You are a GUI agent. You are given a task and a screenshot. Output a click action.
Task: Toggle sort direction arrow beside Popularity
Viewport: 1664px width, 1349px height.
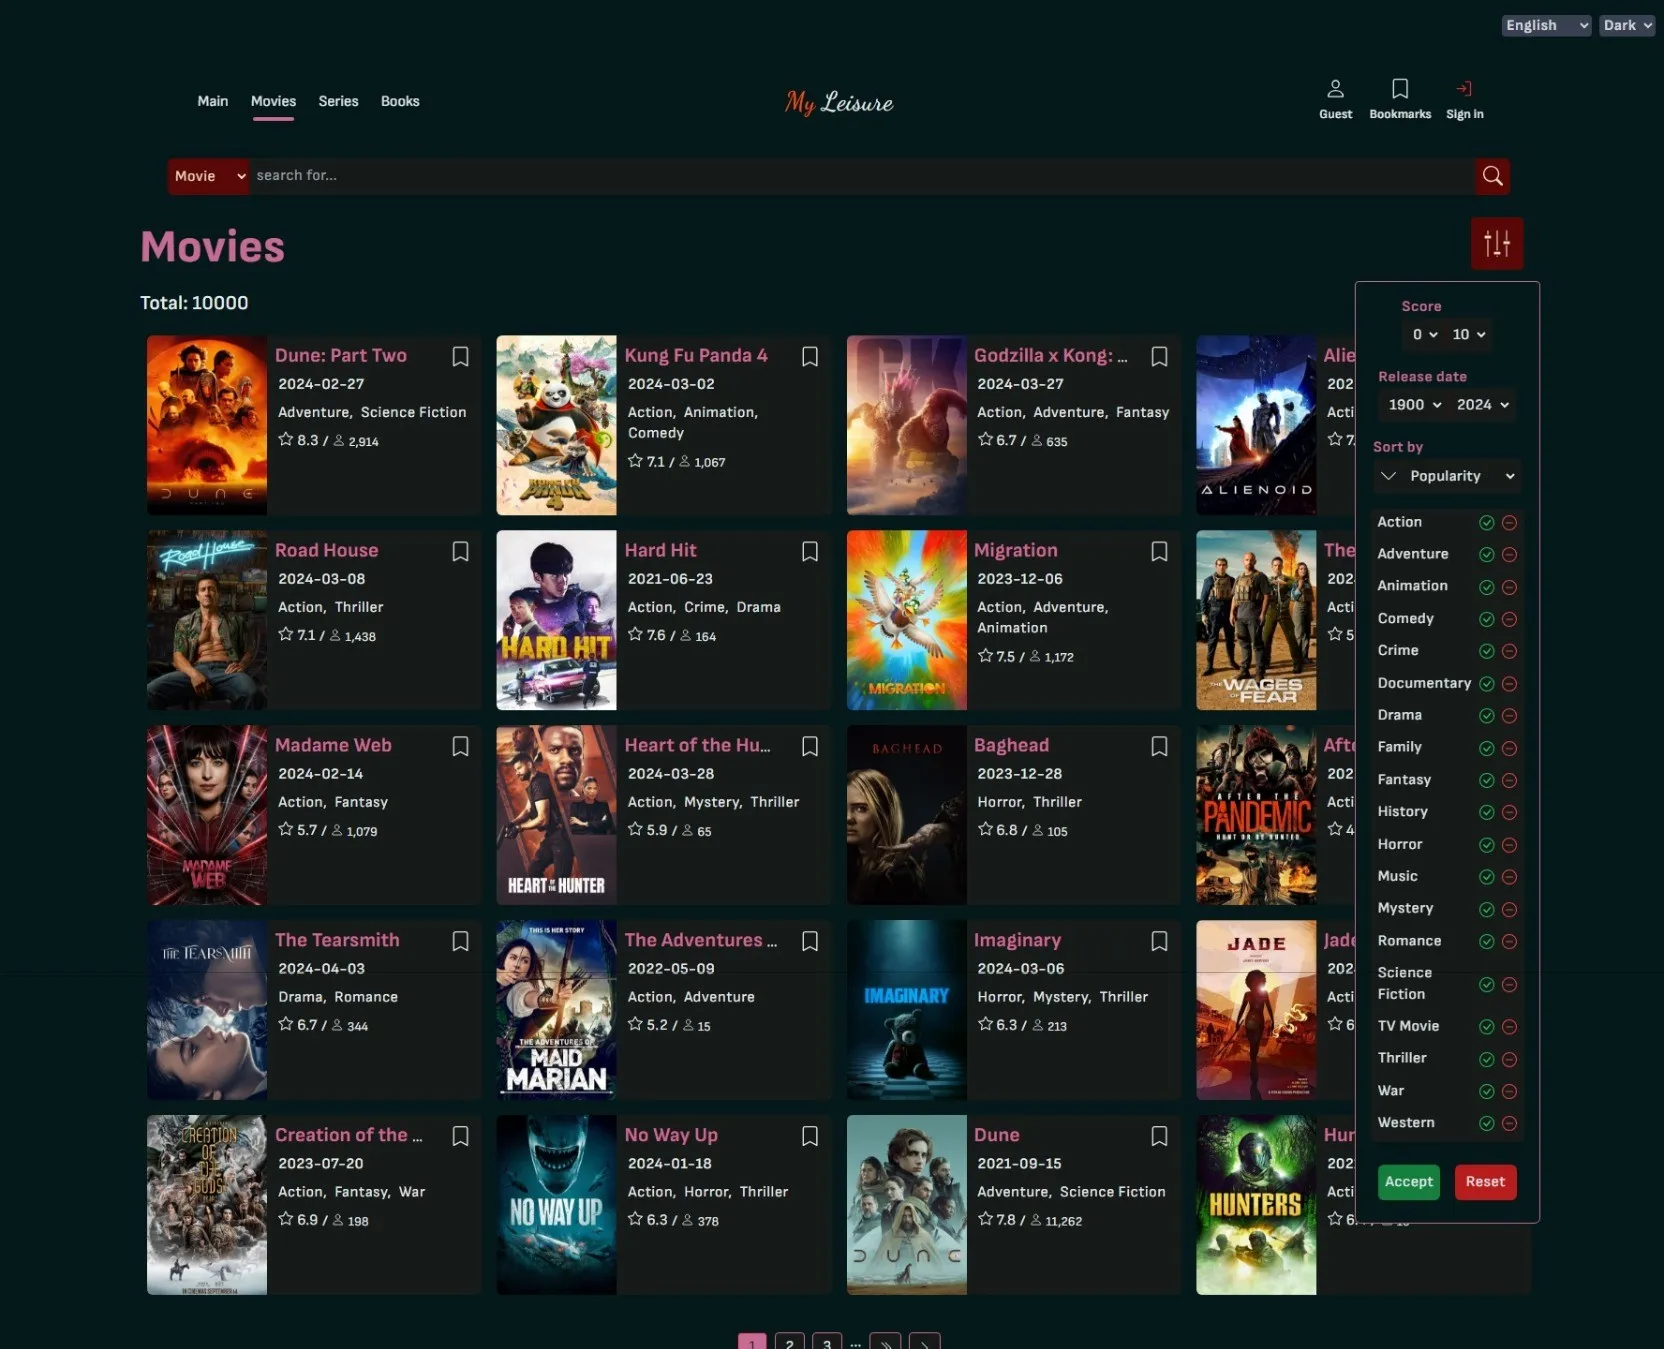pos(1388,476)
